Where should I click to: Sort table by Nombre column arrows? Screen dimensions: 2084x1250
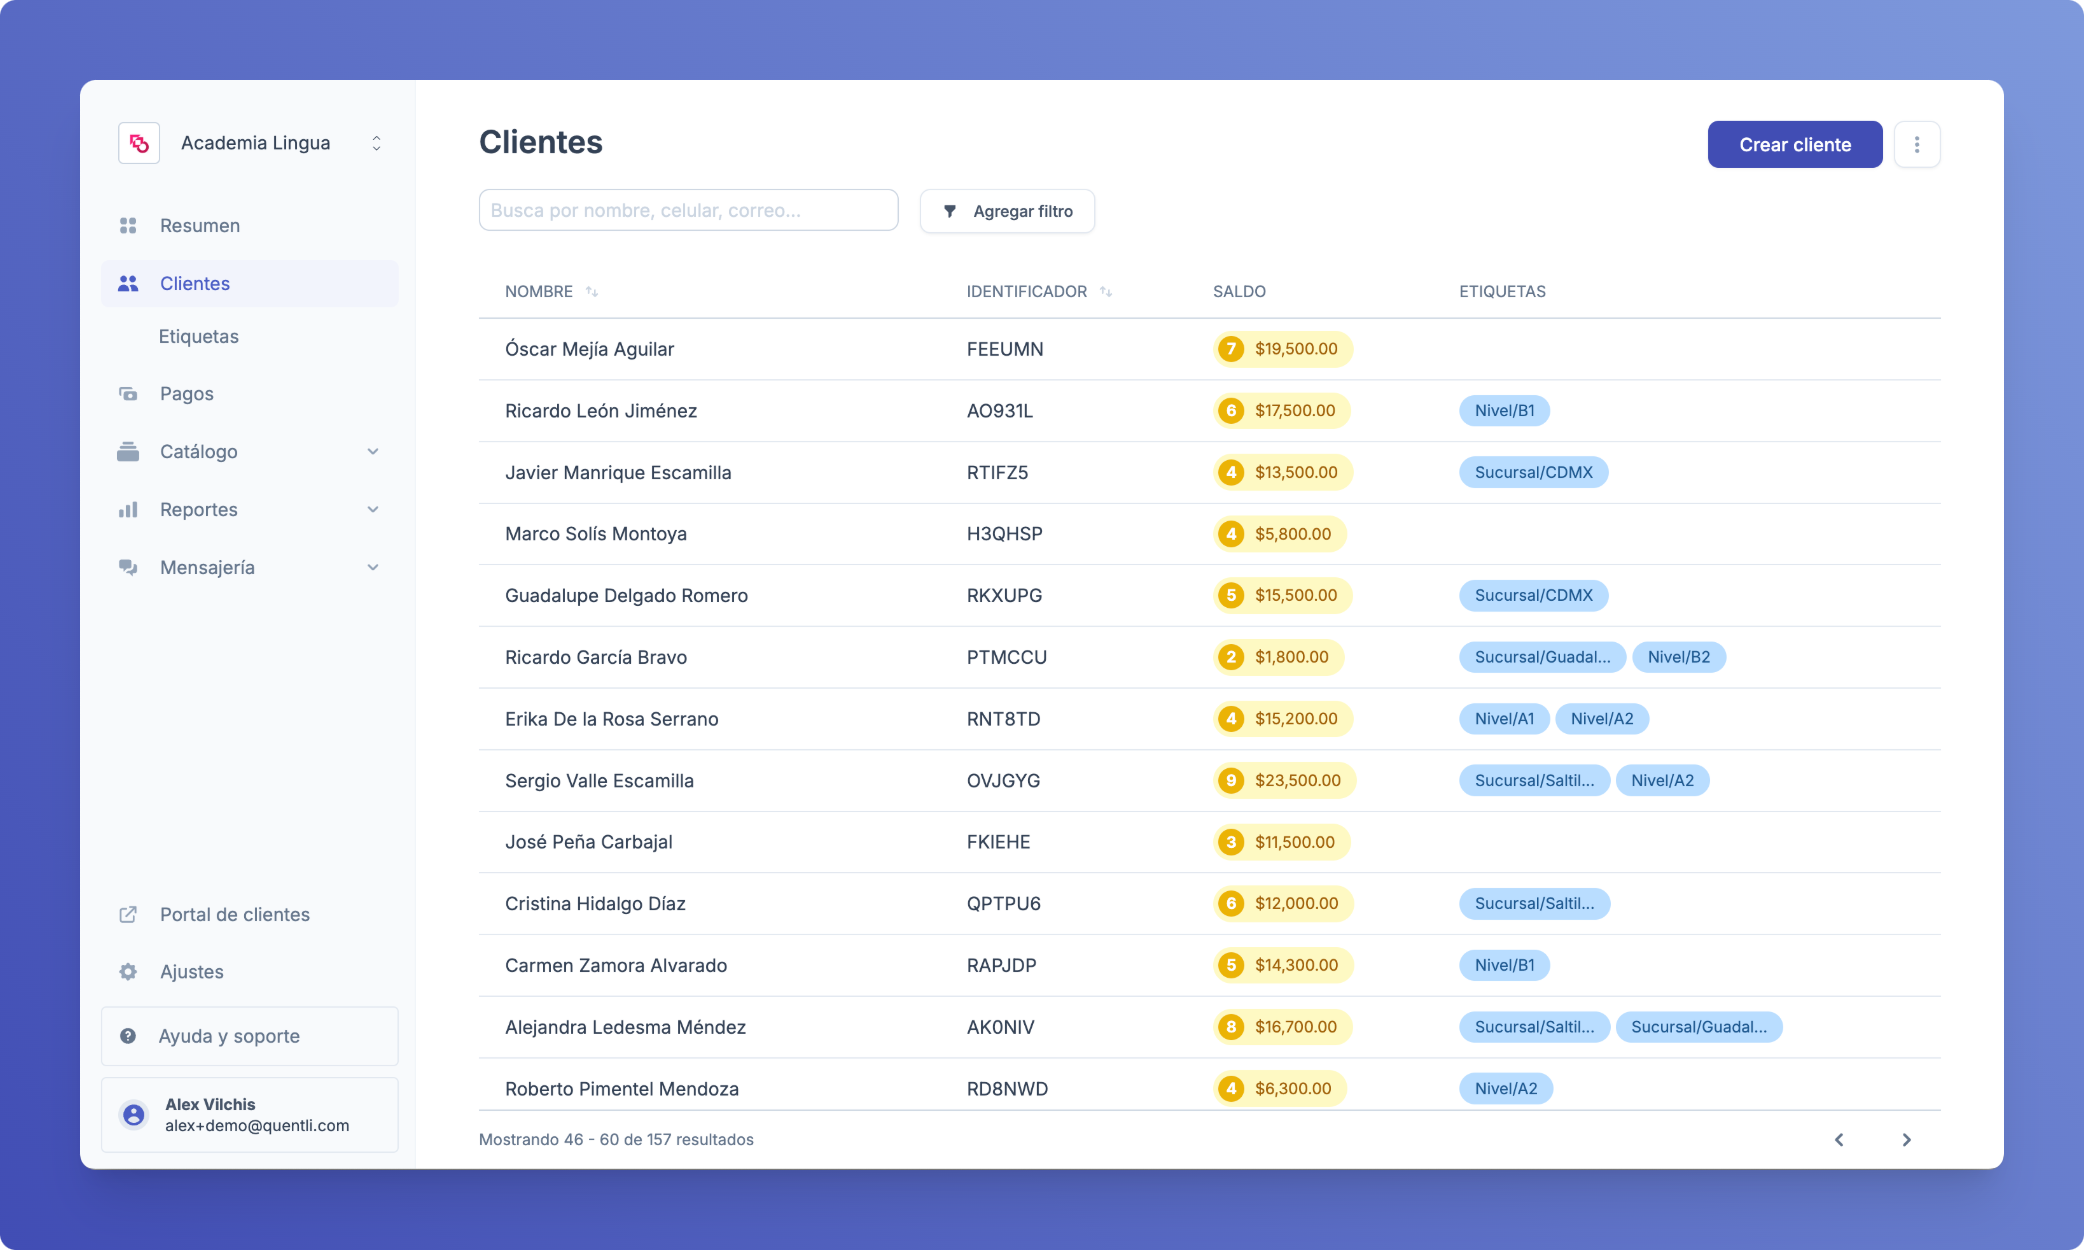(x=592, y=292)
